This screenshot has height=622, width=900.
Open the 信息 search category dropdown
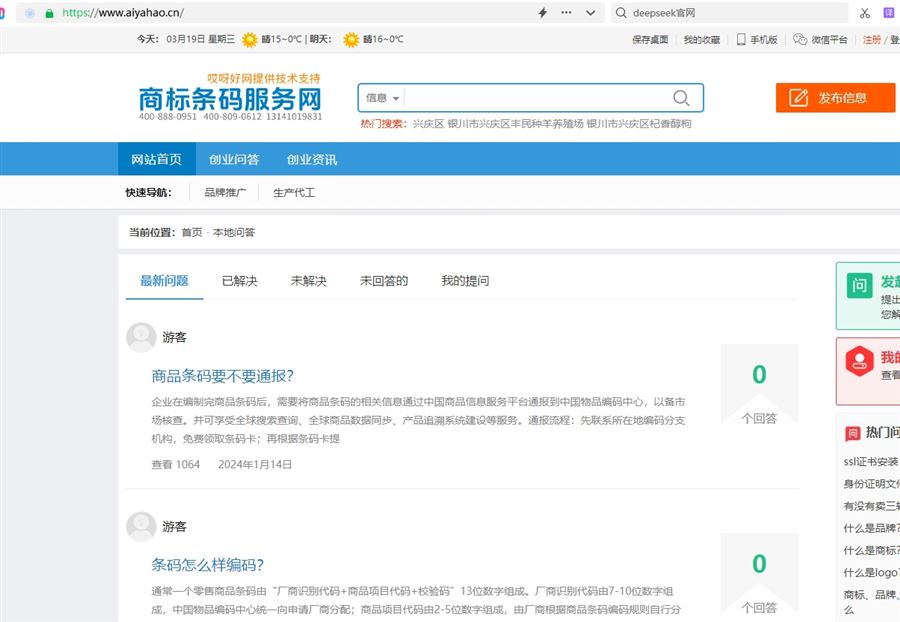pos(382,98)
